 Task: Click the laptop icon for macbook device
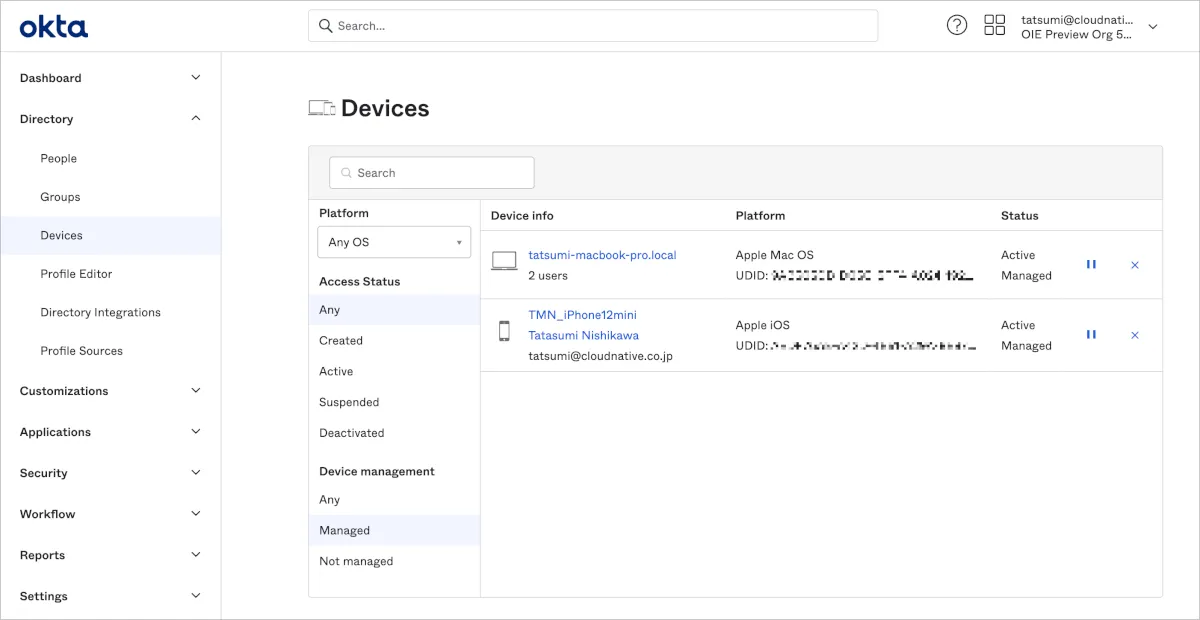pyautogui.click(x=504, y=262)
